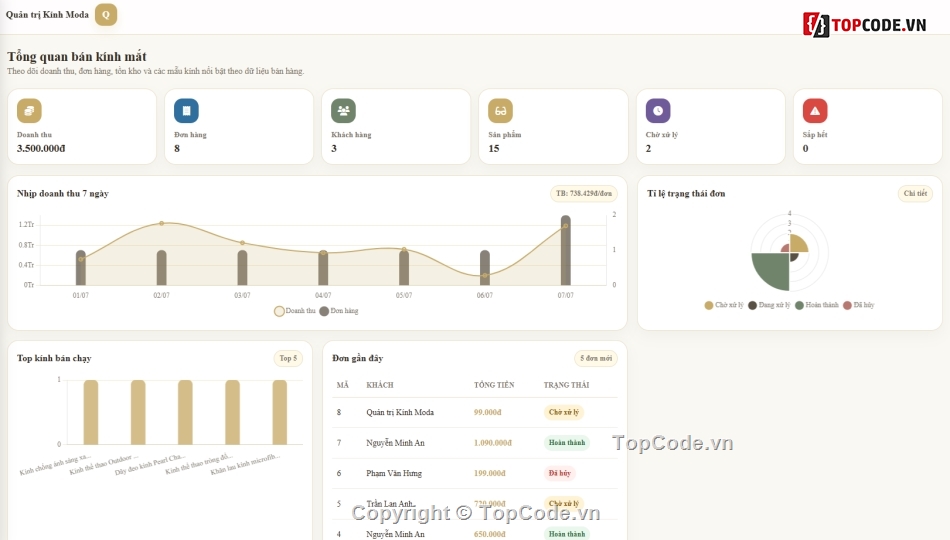The width and height of the screenshot is (950, 540).
Task: Click the 3.500.000đ revenue value
Action: point(41,148)
